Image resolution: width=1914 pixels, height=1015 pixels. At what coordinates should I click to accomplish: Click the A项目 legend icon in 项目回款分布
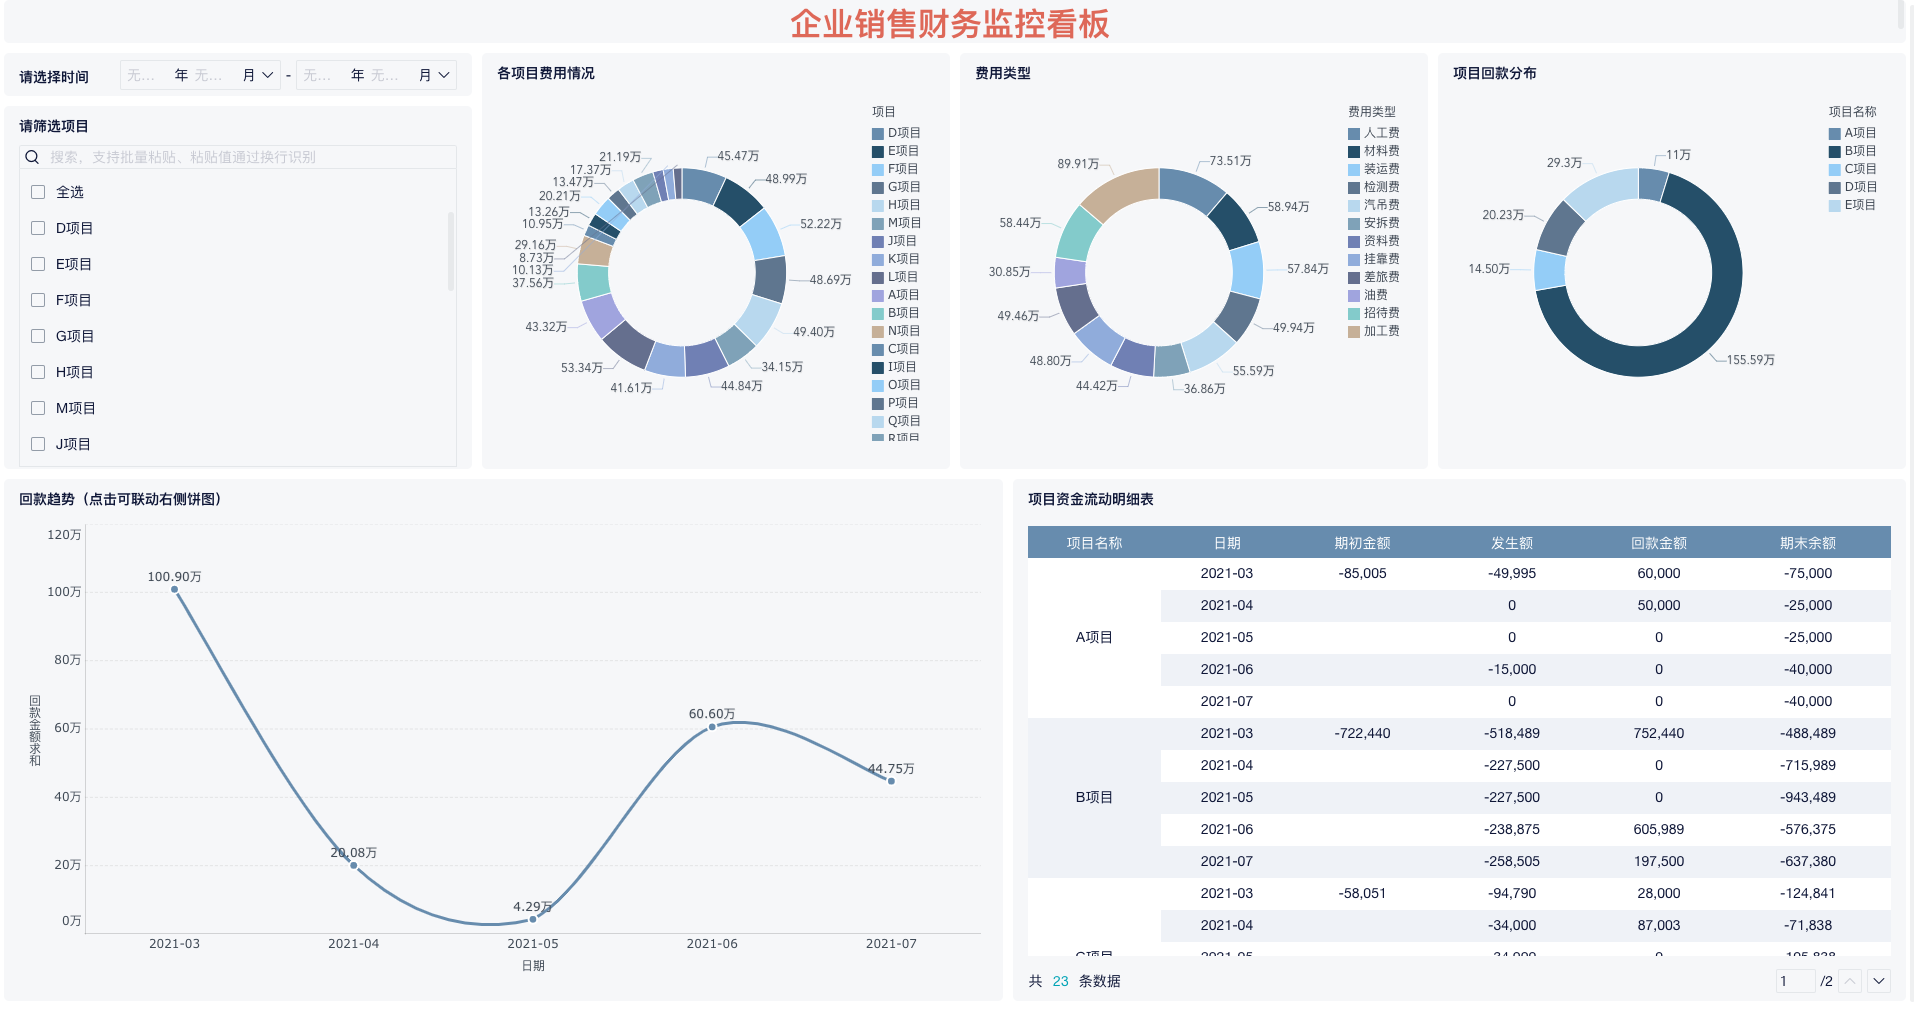tap(1836, 133)
